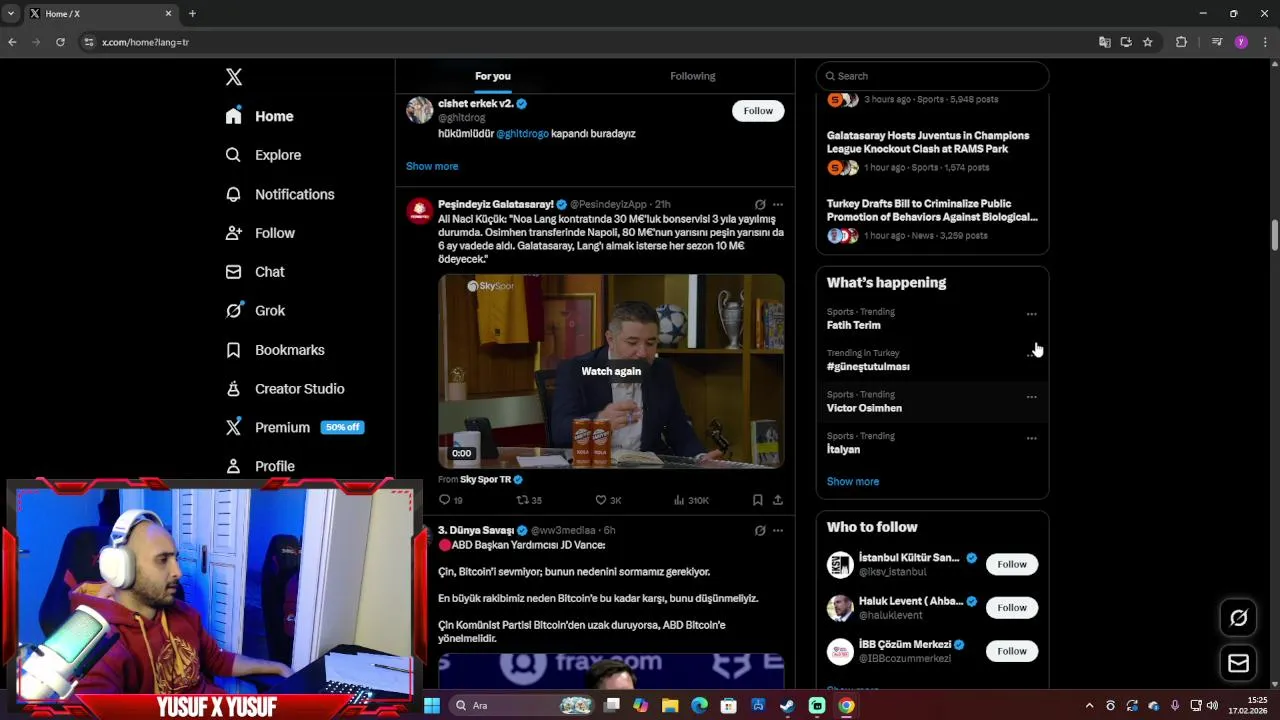This screenshot has width=1280, height=720.
Task: Open more options for Fatih Terim trend
Action: [1031, 314]
